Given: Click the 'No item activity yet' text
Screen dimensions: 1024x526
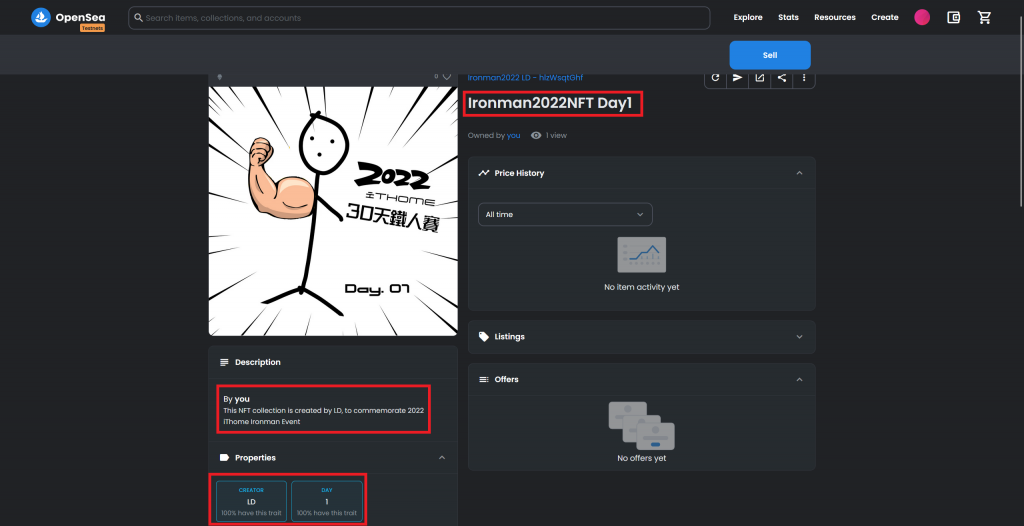Looking at the screenshot, I should click(641, 287).
